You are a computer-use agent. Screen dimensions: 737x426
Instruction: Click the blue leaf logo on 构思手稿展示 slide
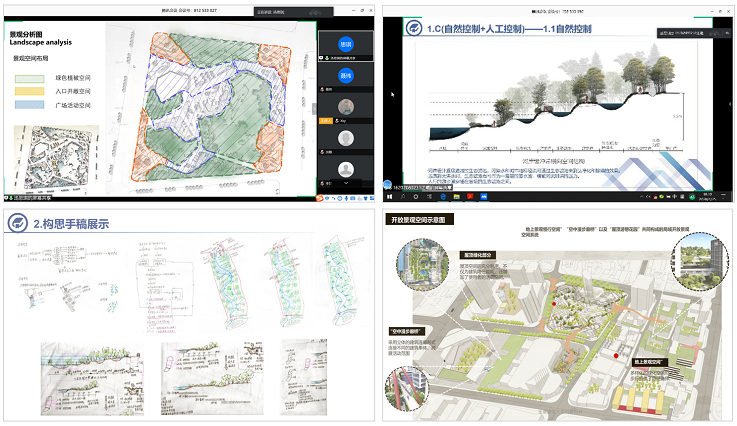tap(21, 223)
